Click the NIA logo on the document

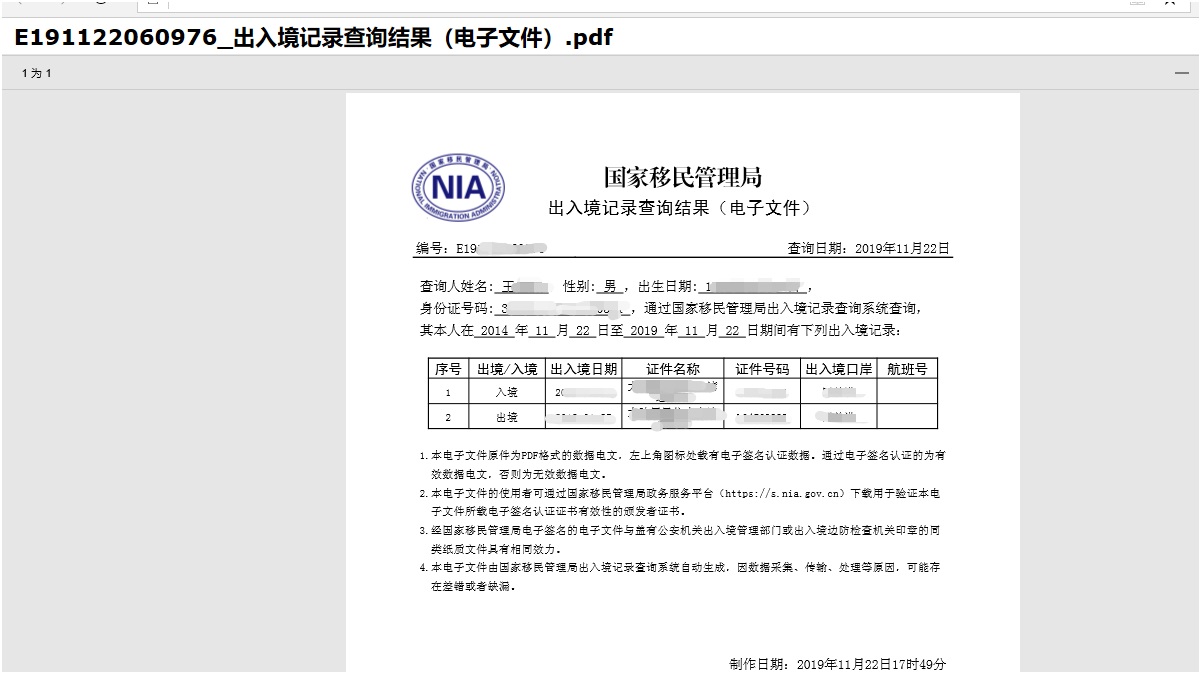pyautogui.click(x=457, y=188)
